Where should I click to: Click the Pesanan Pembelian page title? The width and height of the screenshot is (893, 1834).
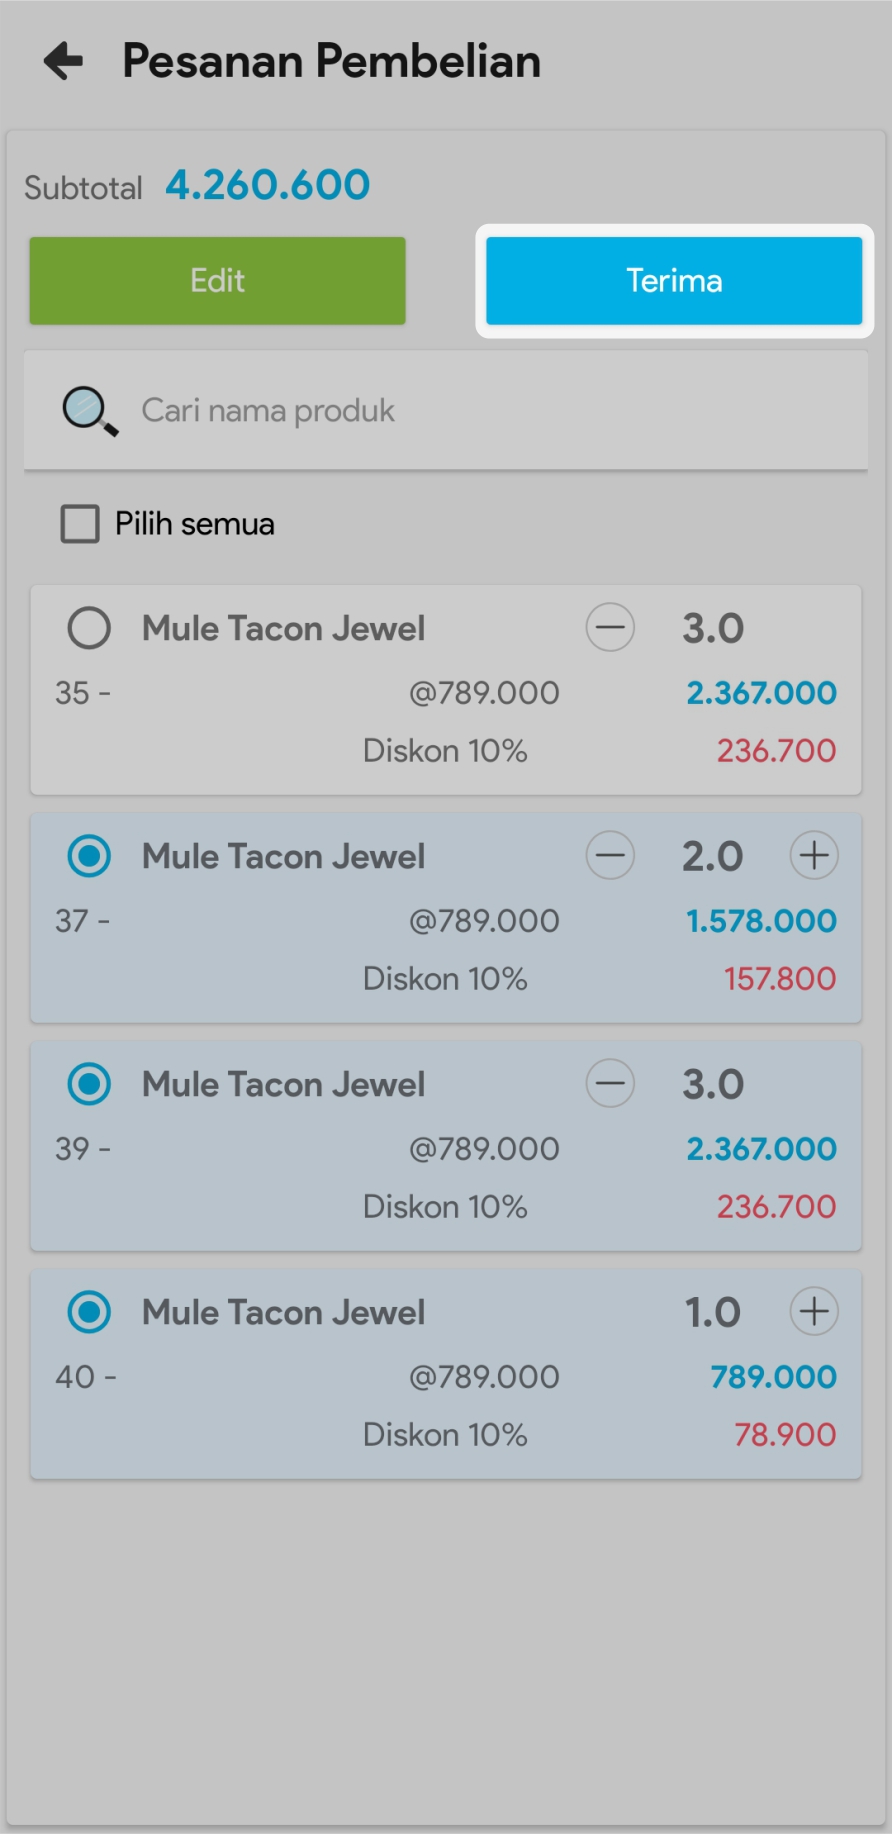click(x=331, y=61)
